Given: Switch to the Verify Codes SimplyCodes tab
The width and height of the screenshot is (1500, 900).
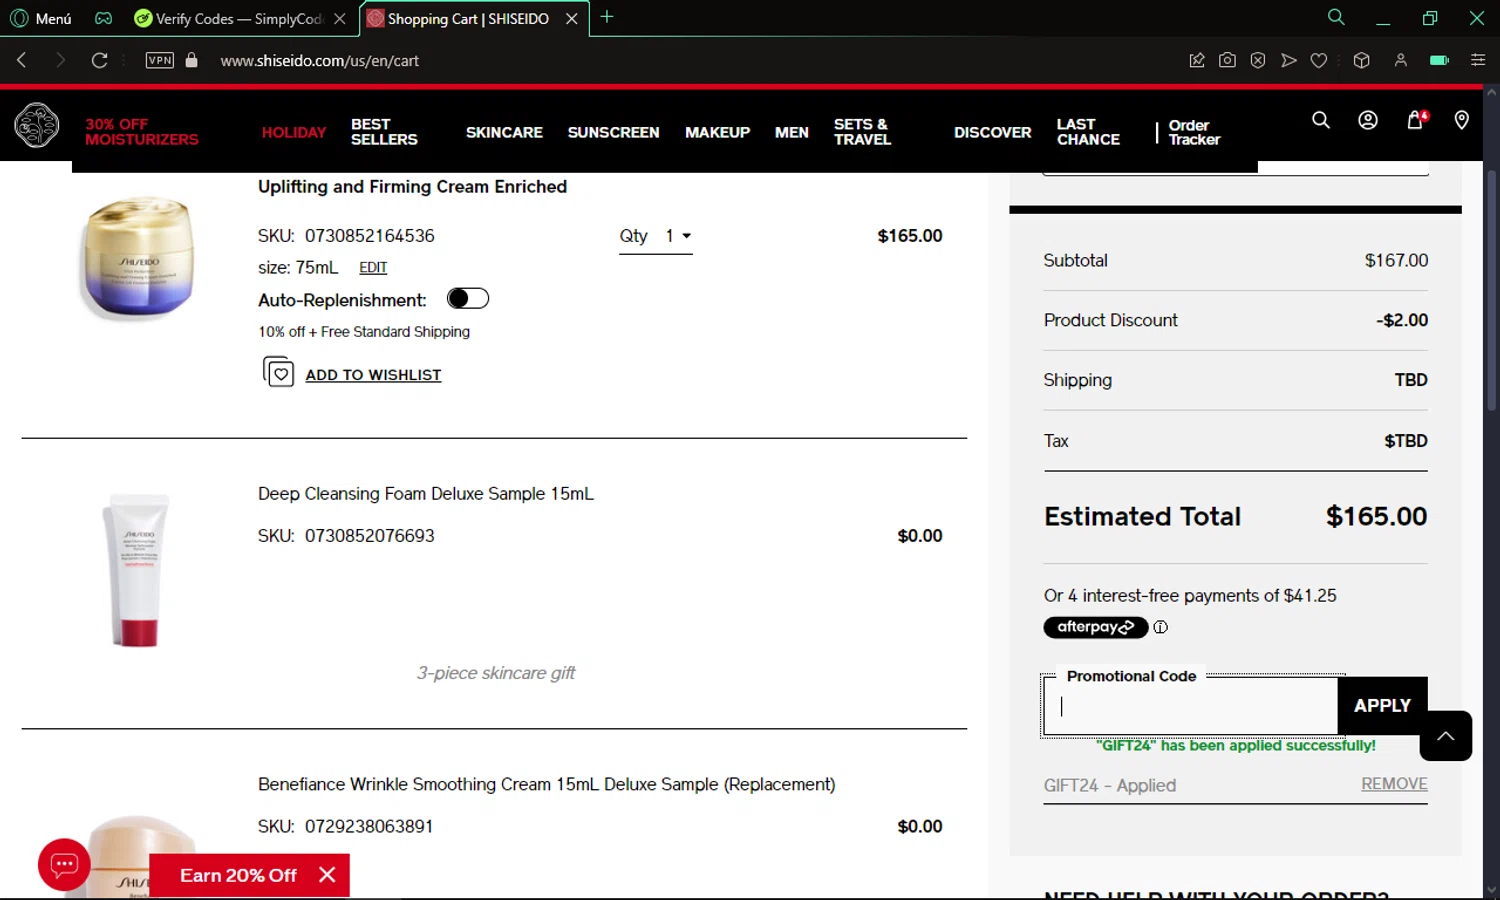Looking at the screenshot, I should (240, 18).
